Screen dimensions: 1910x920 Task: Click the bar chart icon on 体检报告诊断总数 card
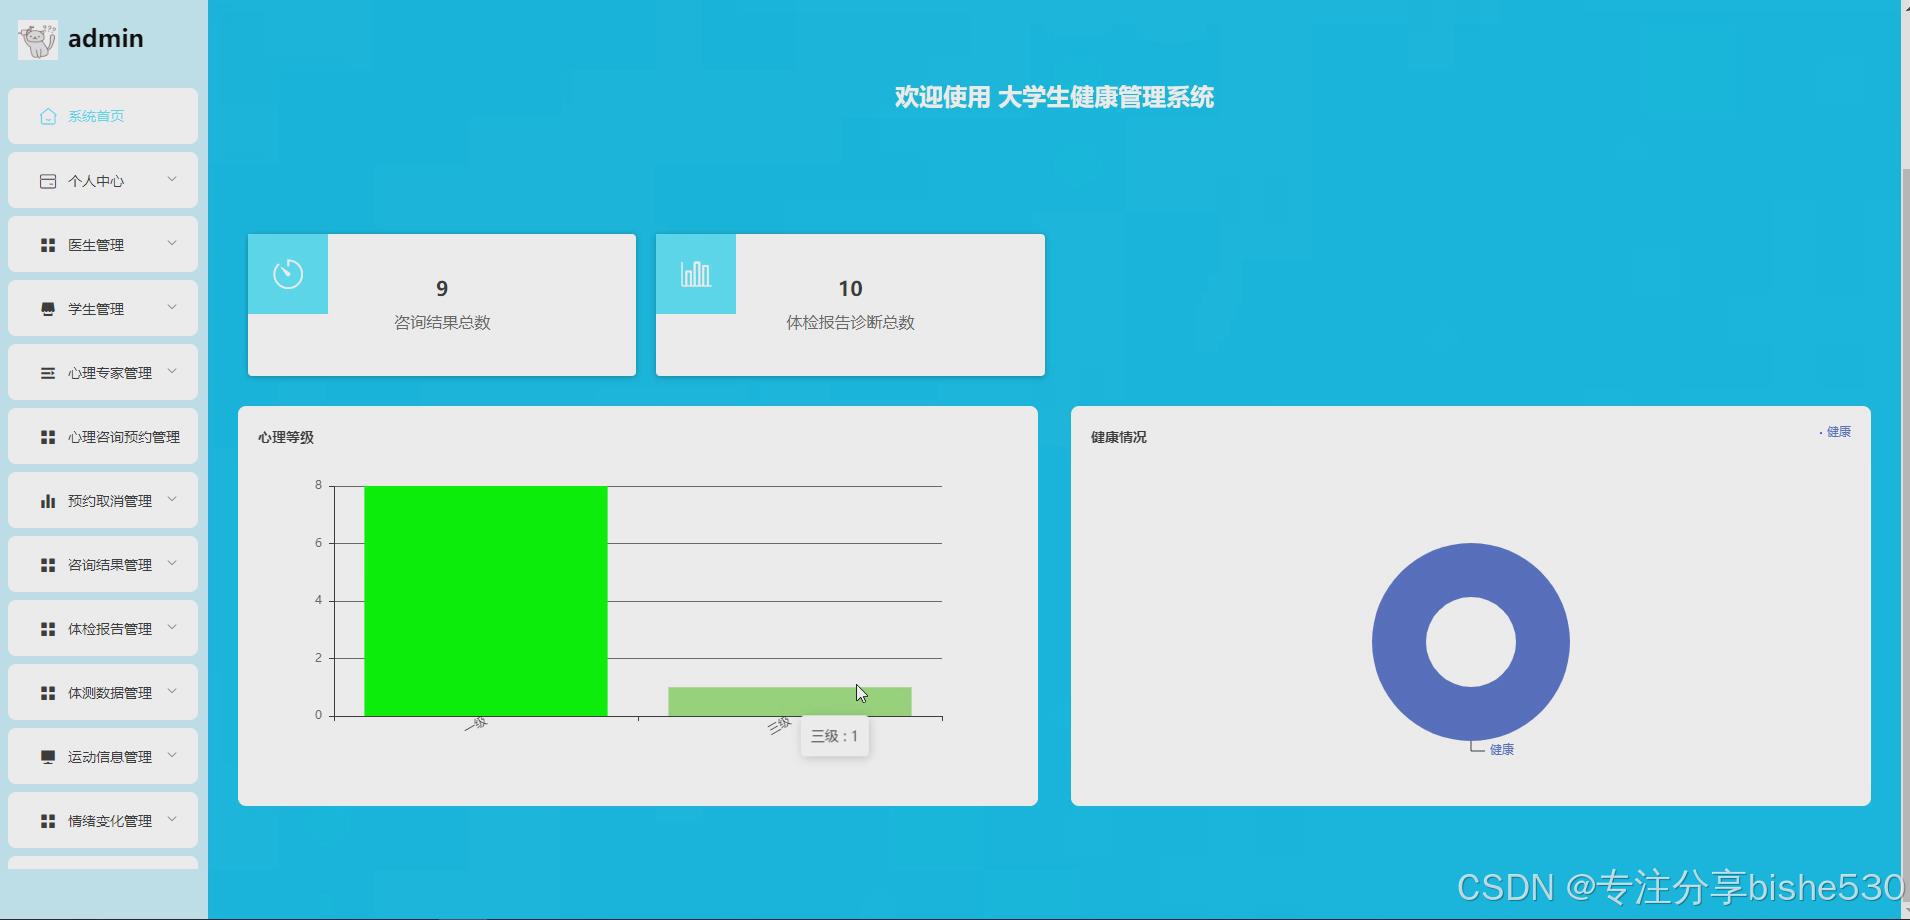(695, 272)
